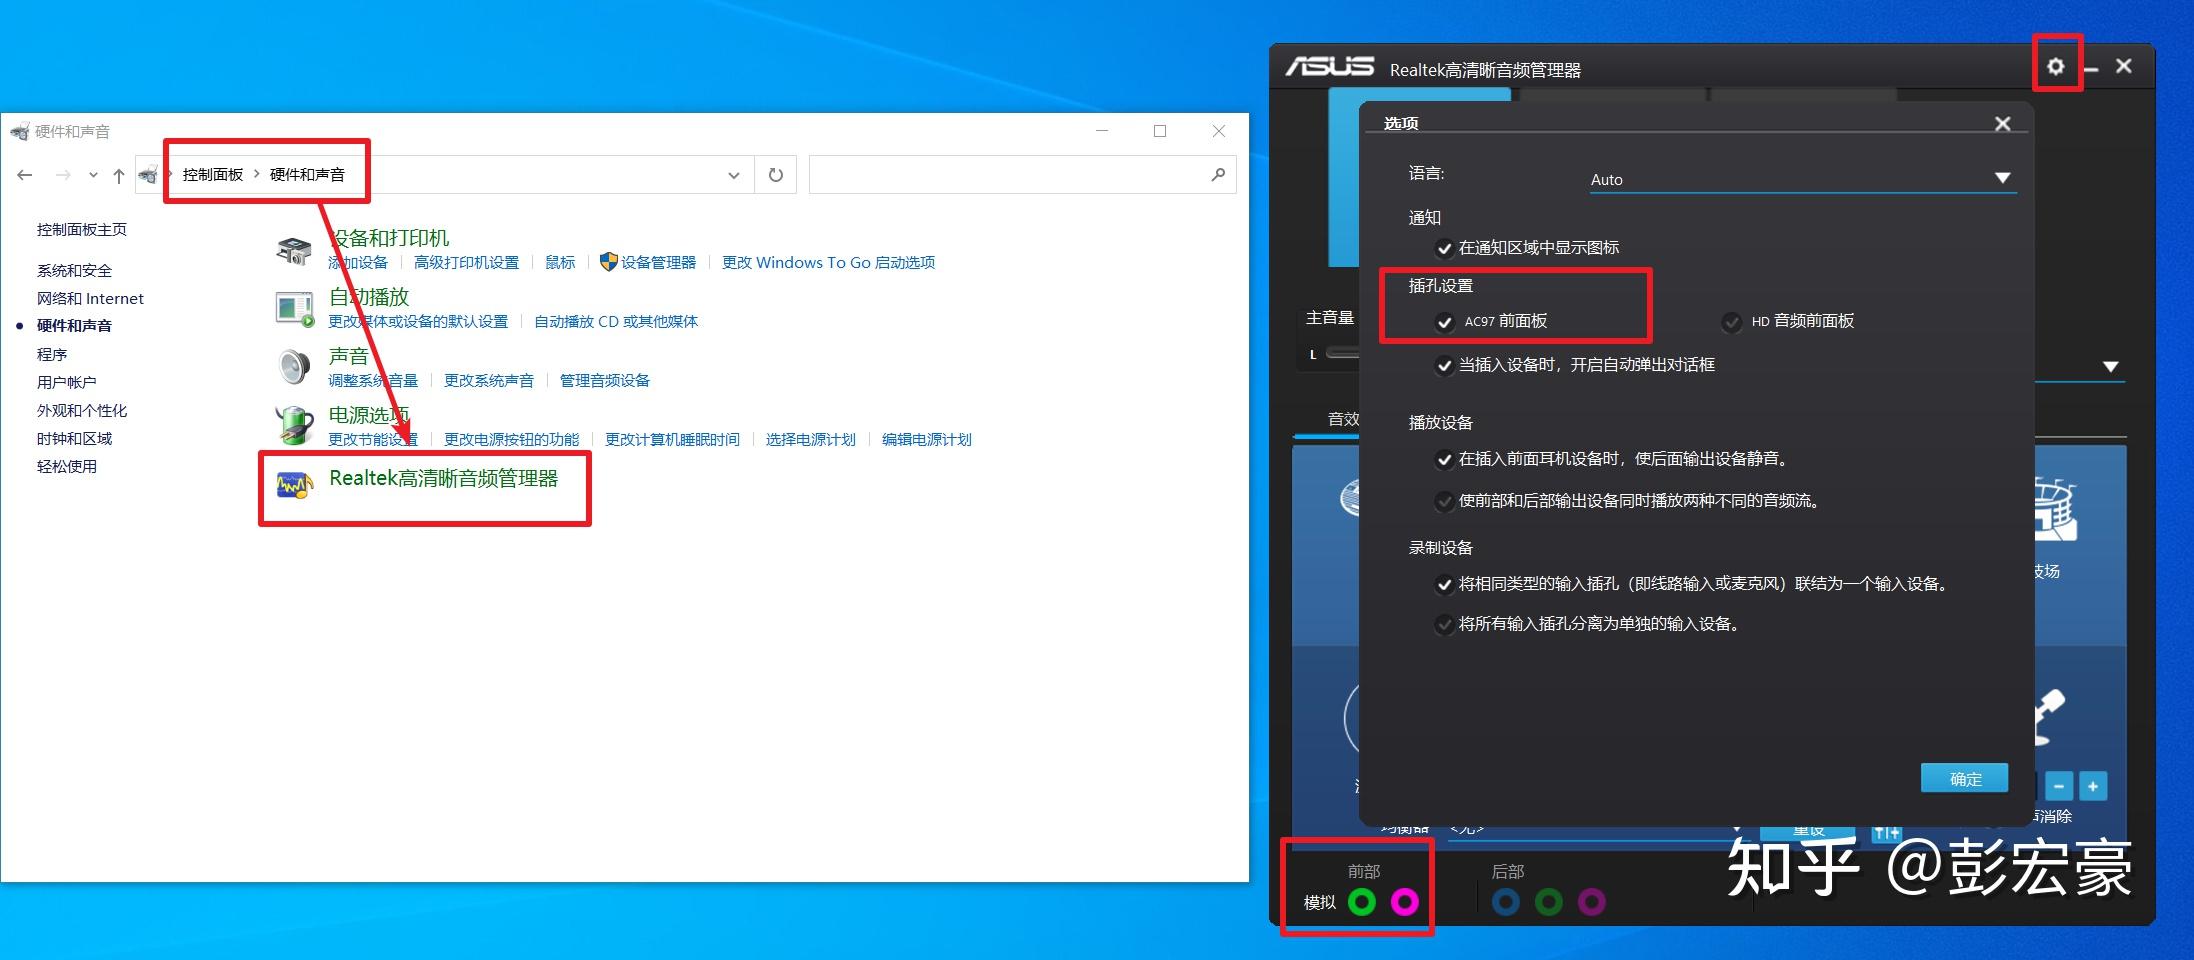Open 鼠标 link
This screenshot has width=2194, height=960.
[x=560, y=263]
